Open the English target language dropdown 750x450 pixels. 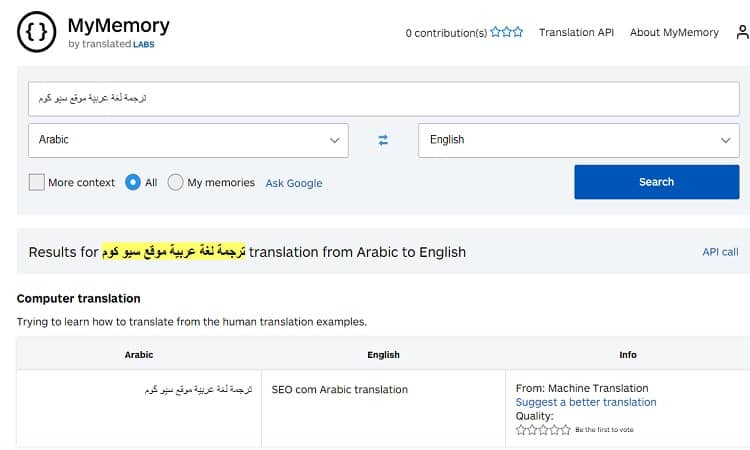[x=578, y=140]
